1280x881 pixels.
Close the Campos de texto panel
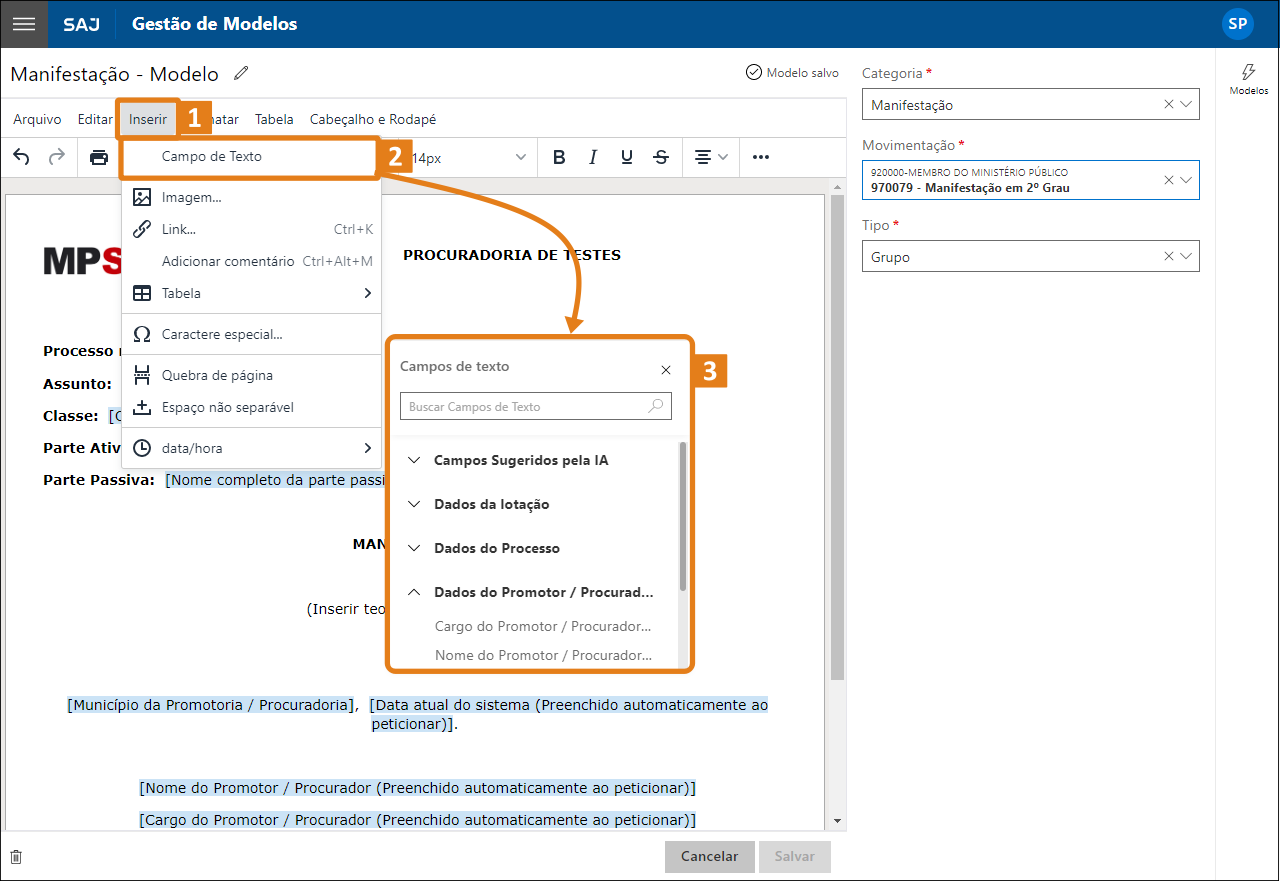coord(666,370)
